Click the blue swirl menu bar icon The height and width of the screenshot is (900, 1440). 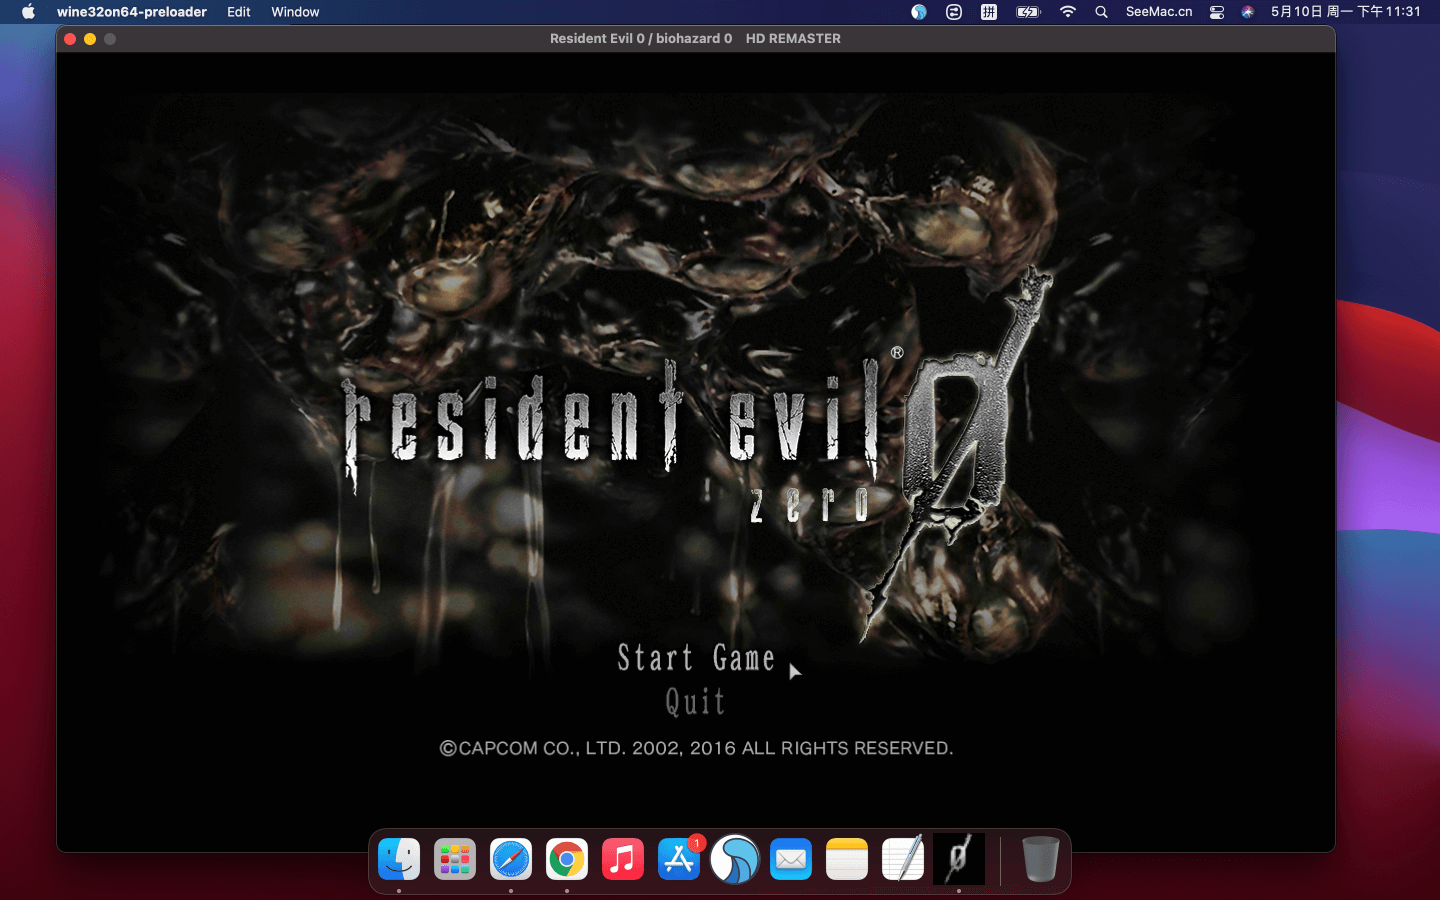pyautogui.click(x=919, y=12)
